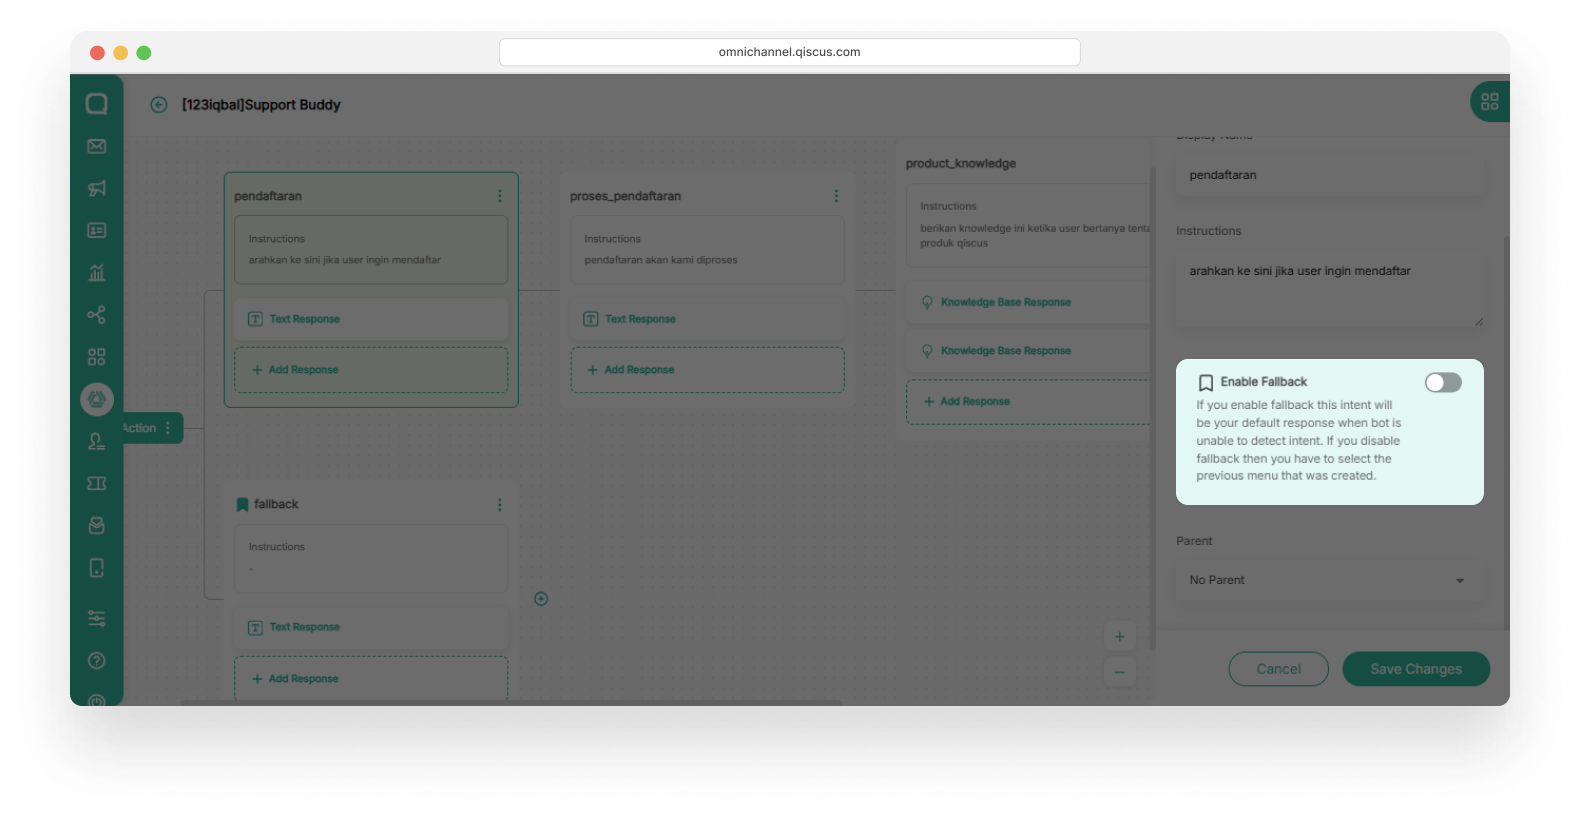Viewport: 1580px width, 815px height.
Task: Open the integration nodes icon in sidebar
Action: point(97,315)
